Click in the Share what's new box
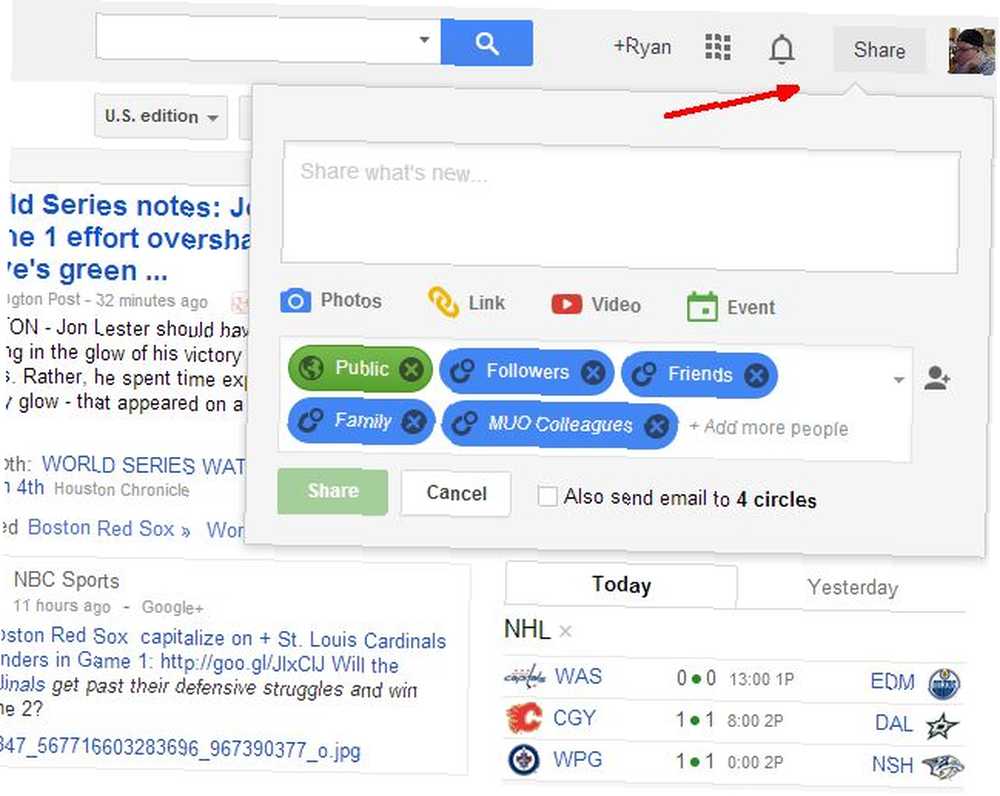 [x=621, y=209]
